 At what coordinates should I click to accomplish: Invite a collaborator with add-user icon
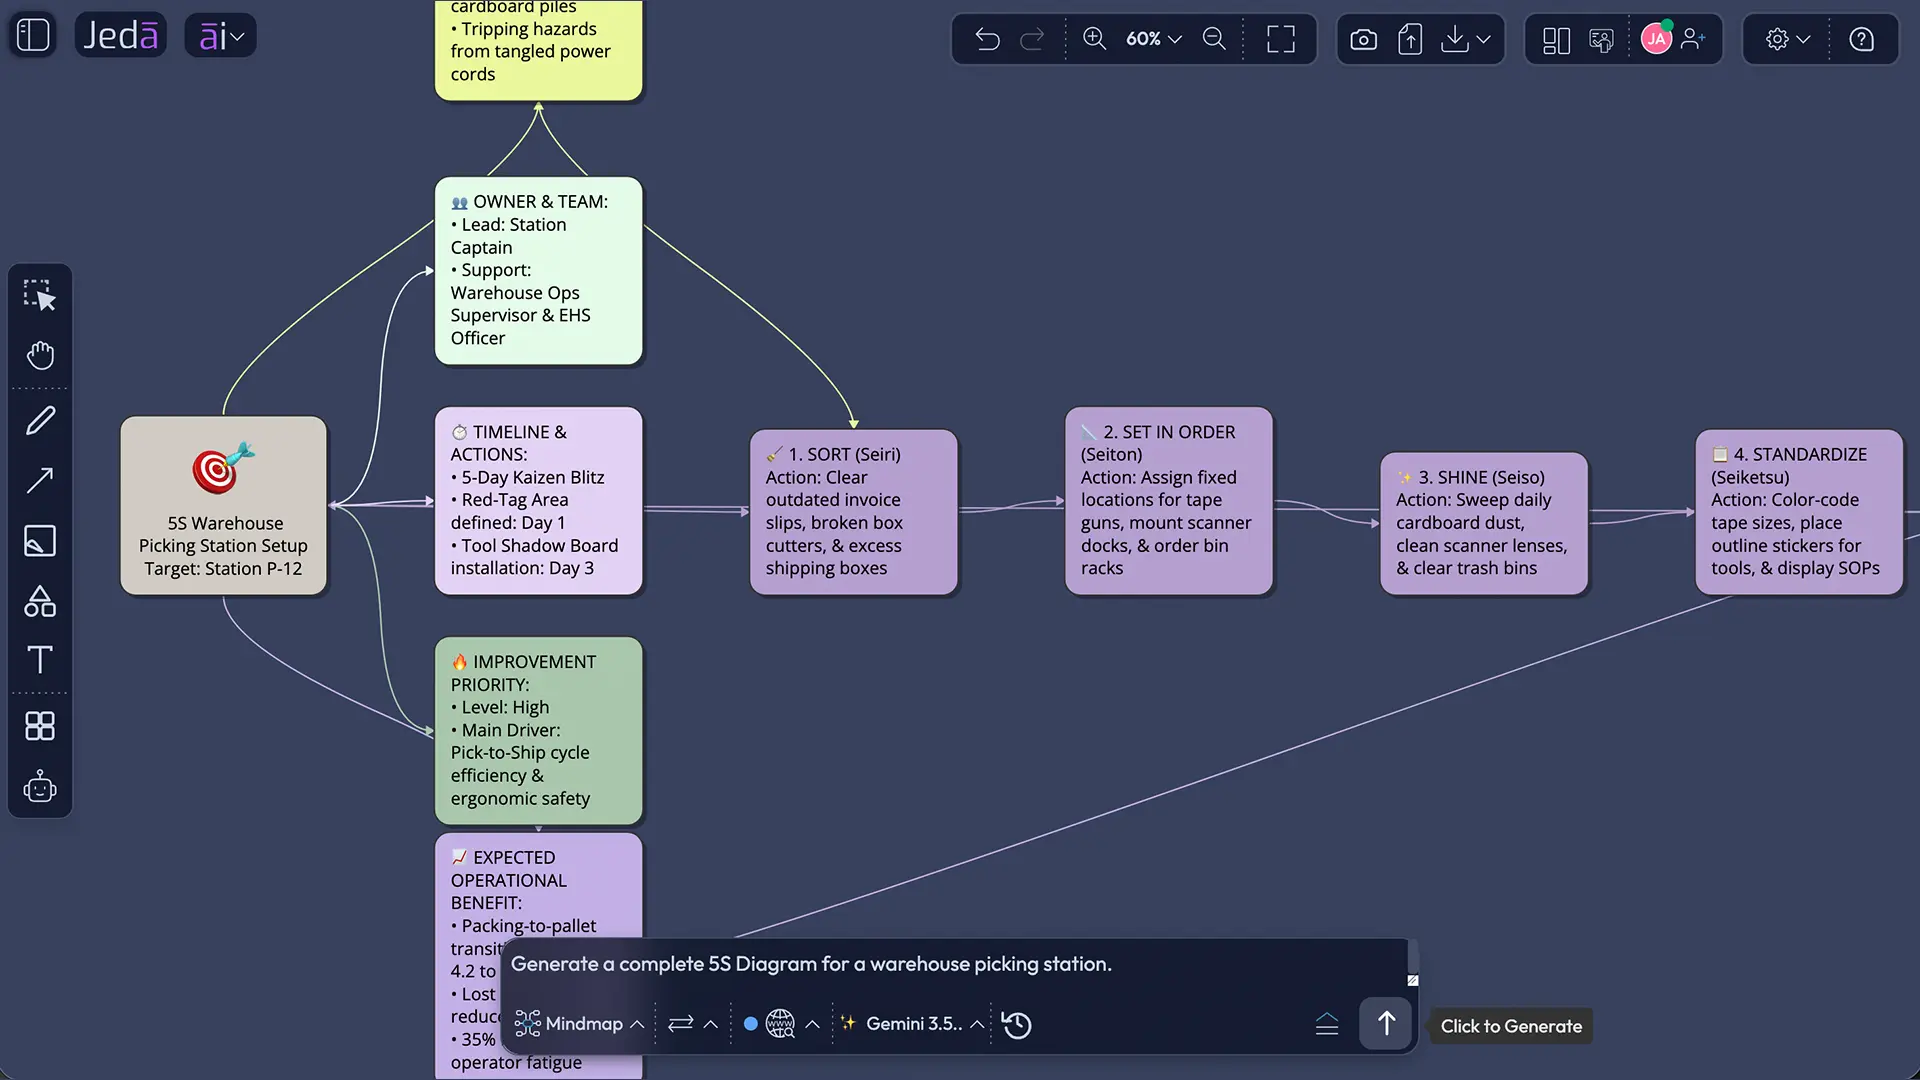(x=1693, y=39)
